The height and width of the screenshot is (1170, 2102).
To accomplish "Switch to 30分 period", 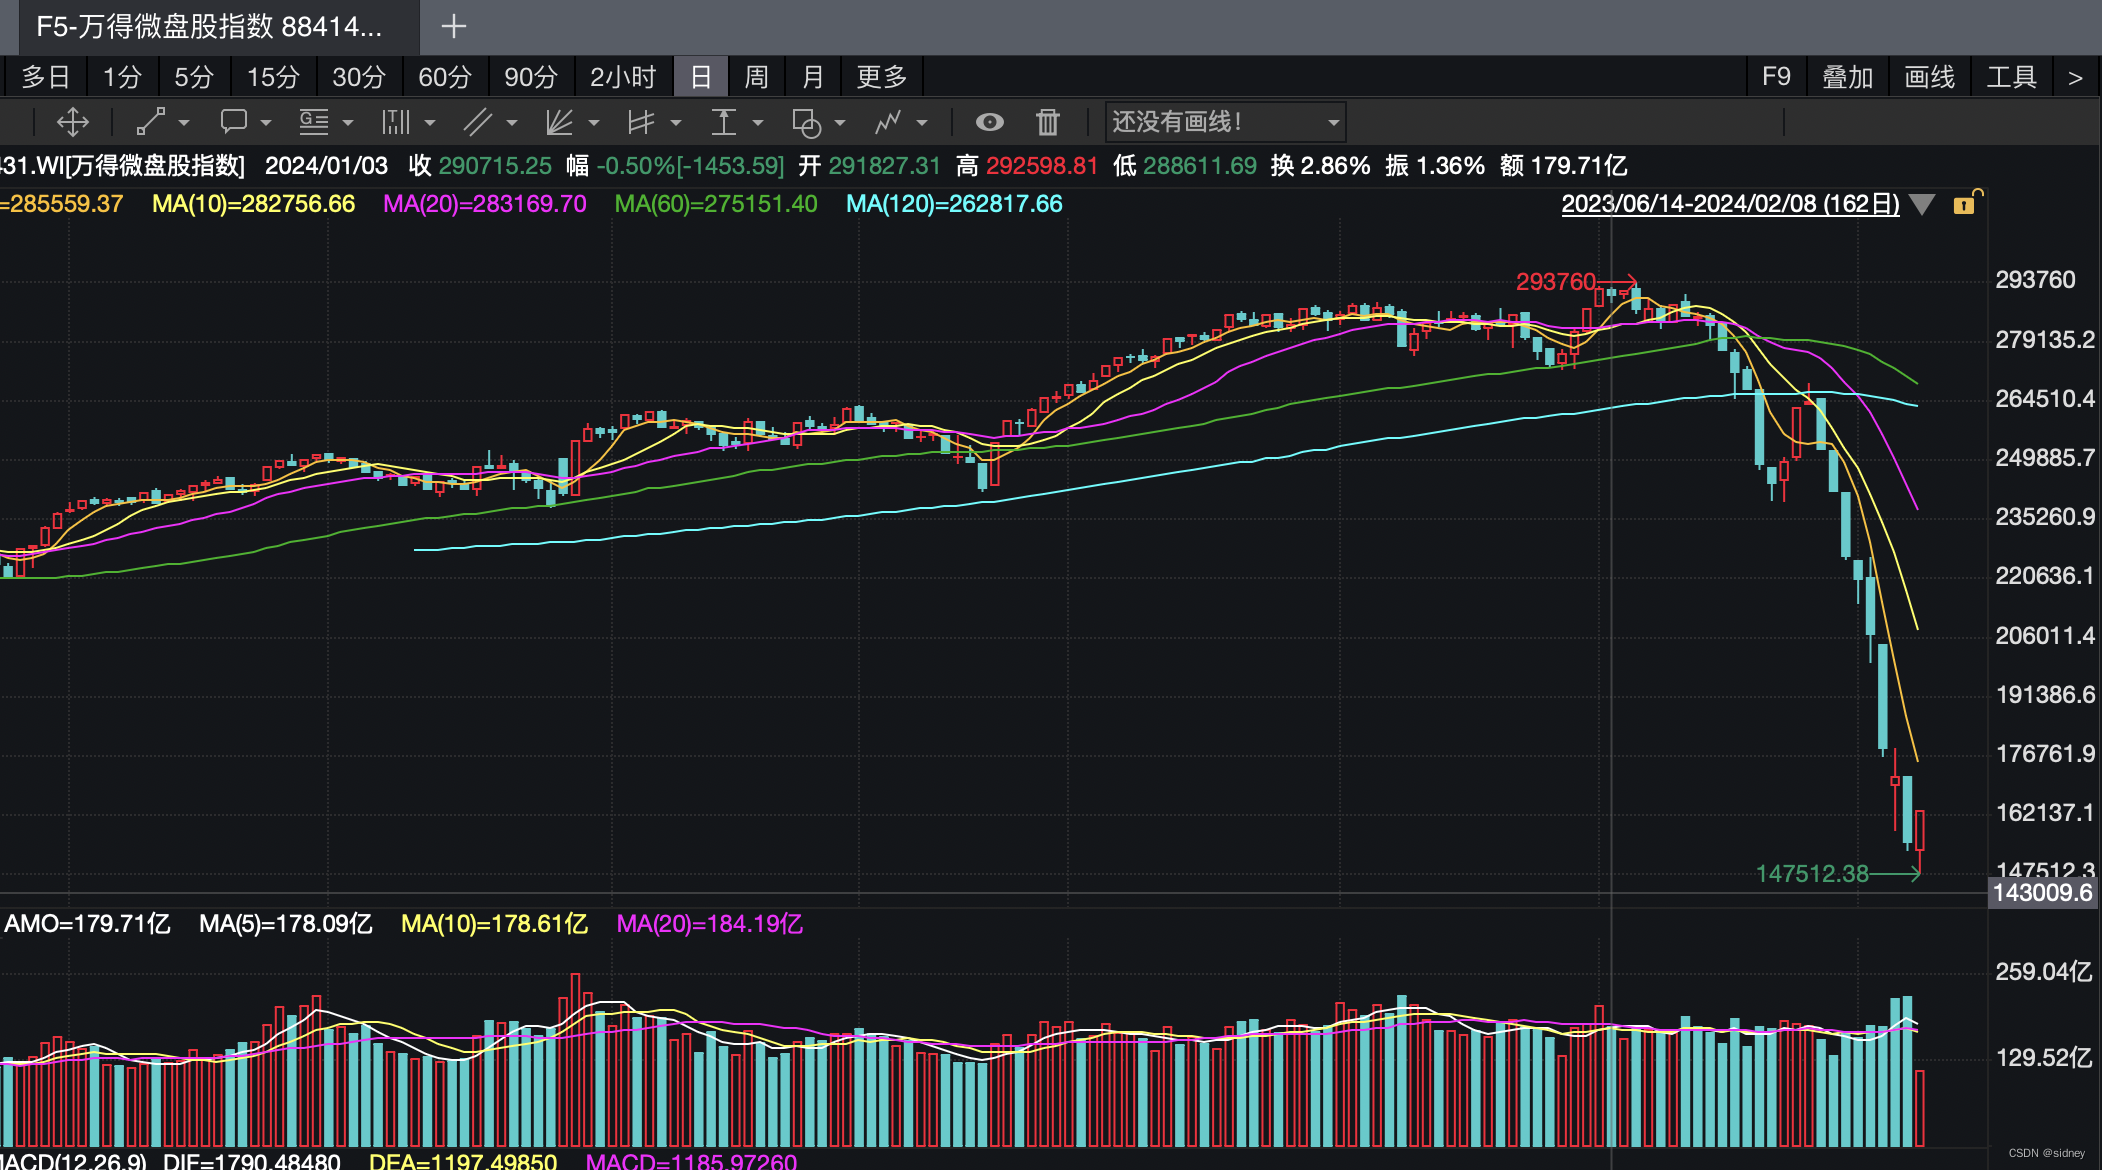I will point(359,77).
